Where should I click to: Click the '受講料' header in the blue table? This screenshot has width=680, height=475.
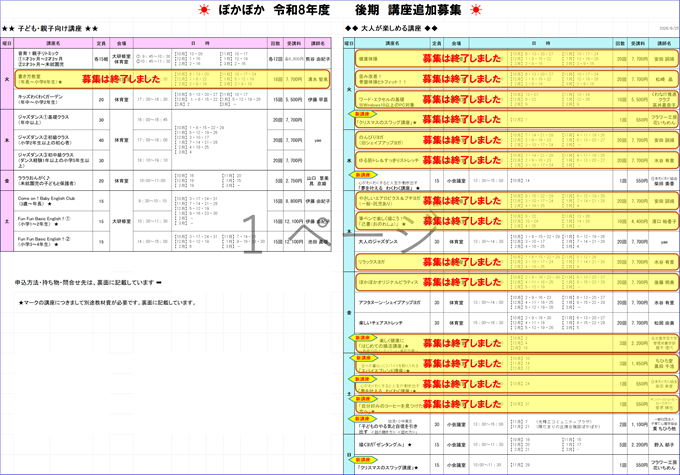click(x=638, y=43)
